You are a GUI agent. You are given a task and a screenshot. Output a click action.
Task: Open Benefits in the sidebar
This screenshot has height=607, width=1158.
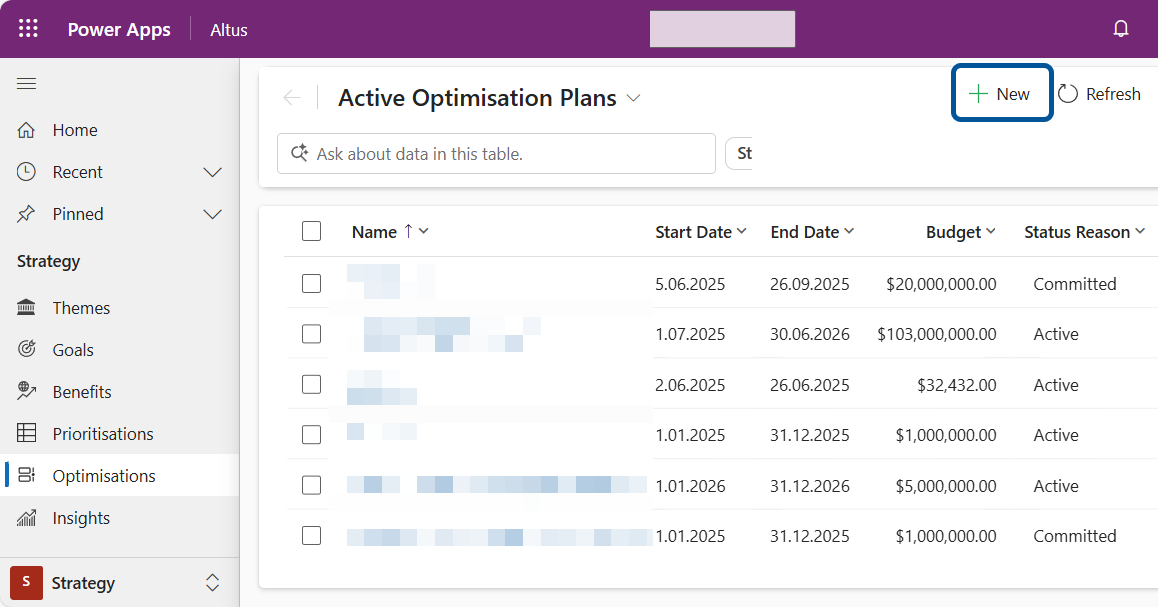click(x=81, y=392)
